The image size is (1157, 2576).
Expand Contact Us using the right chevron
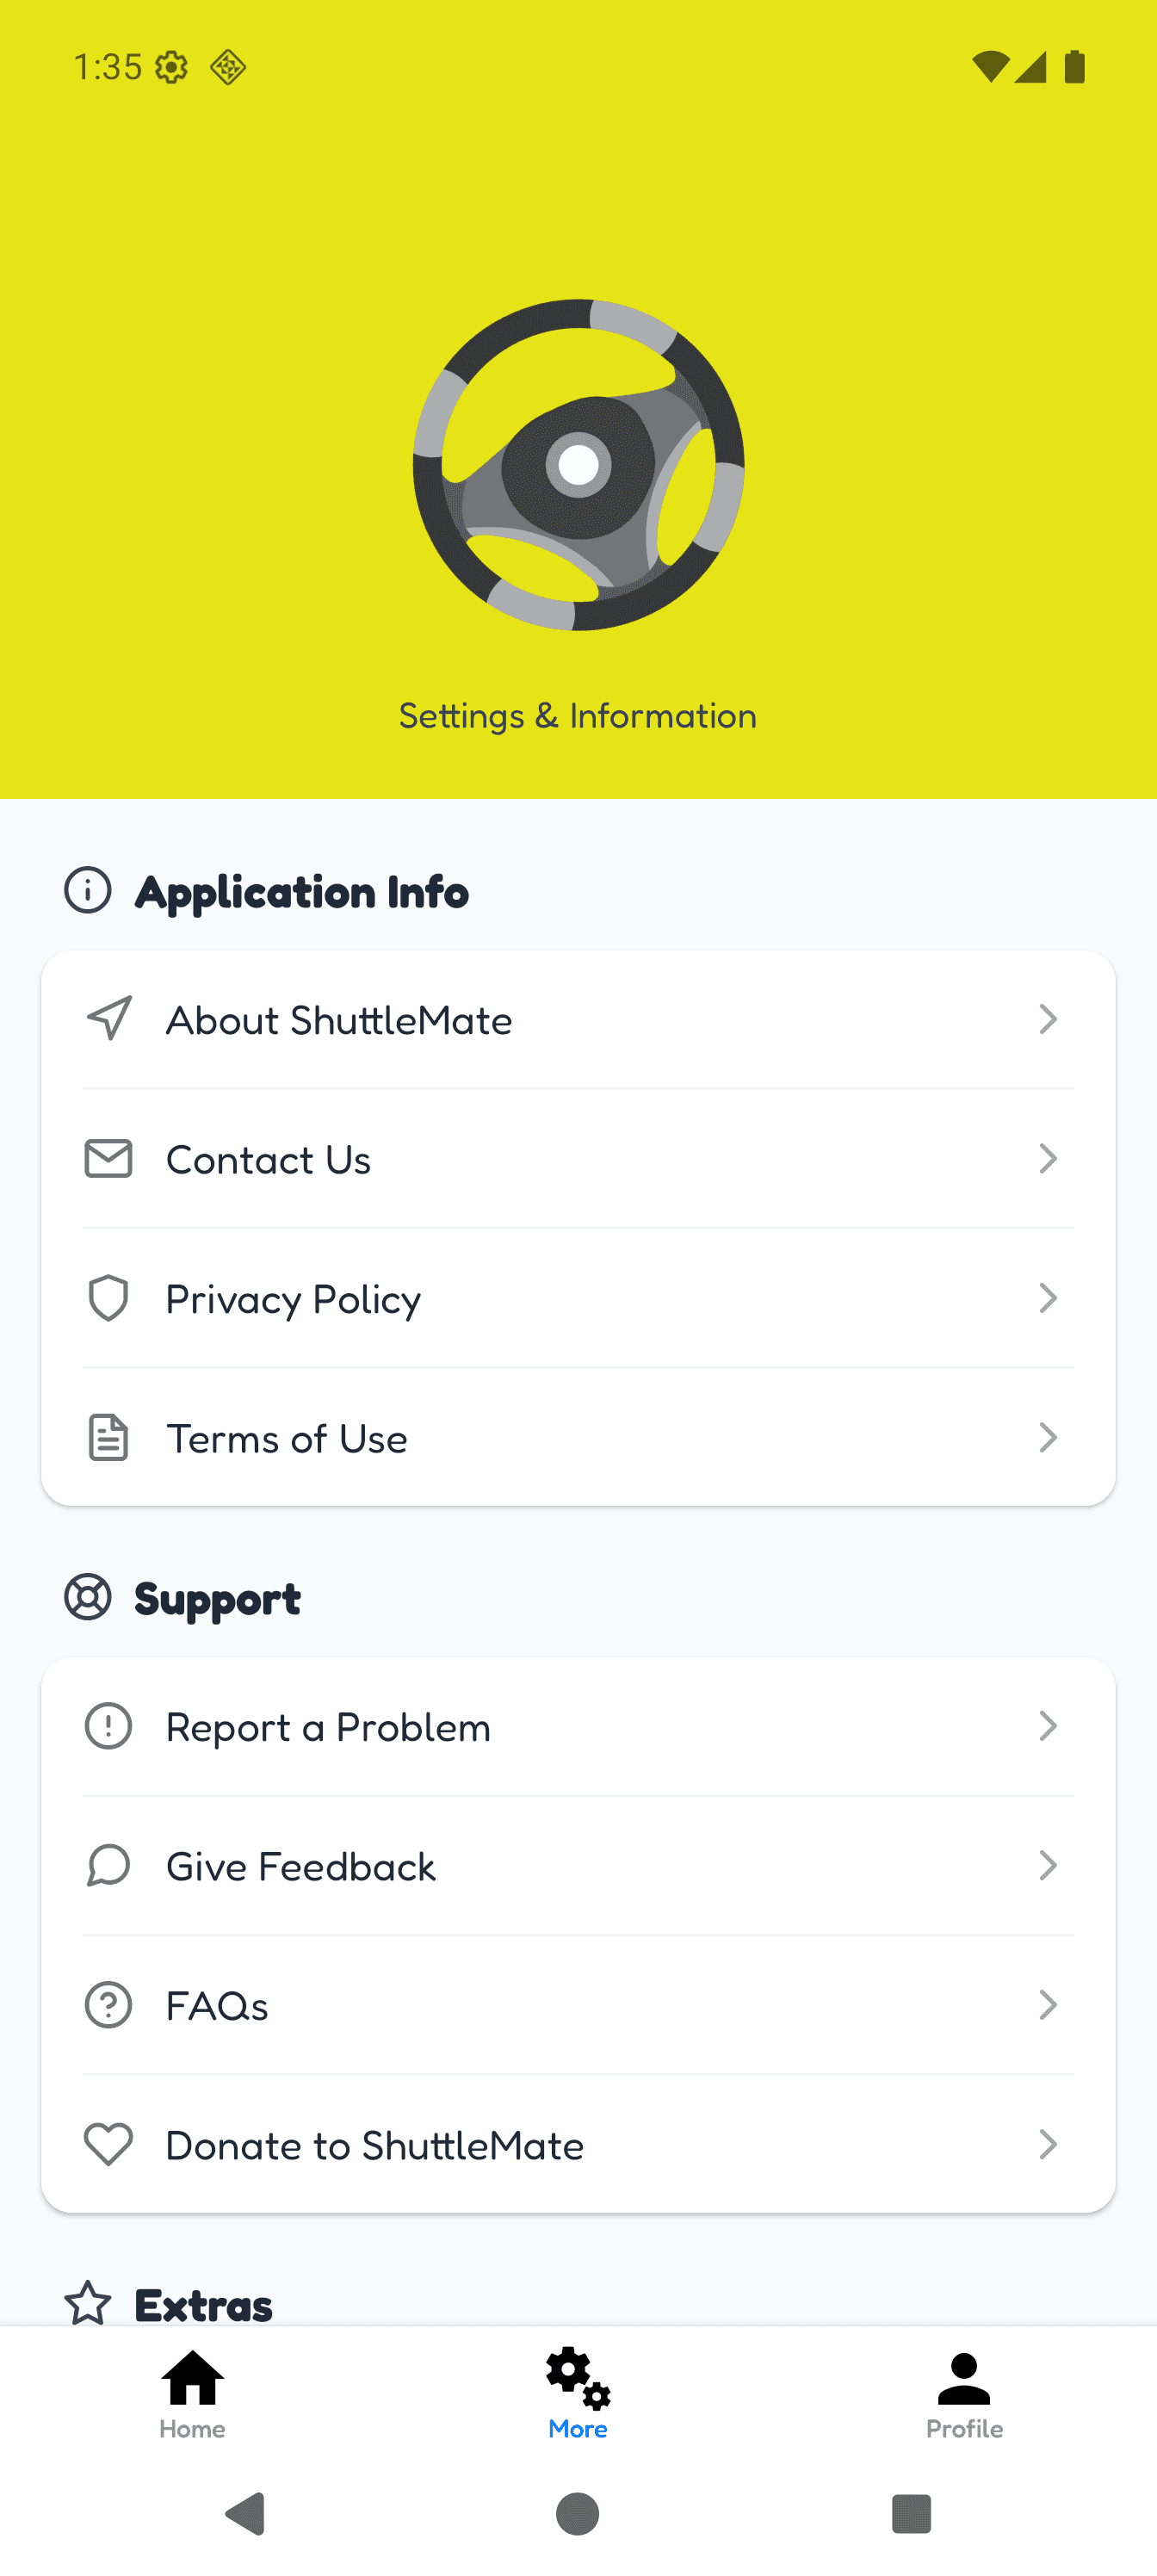pyautogui.click(x=1047, y=1158)
